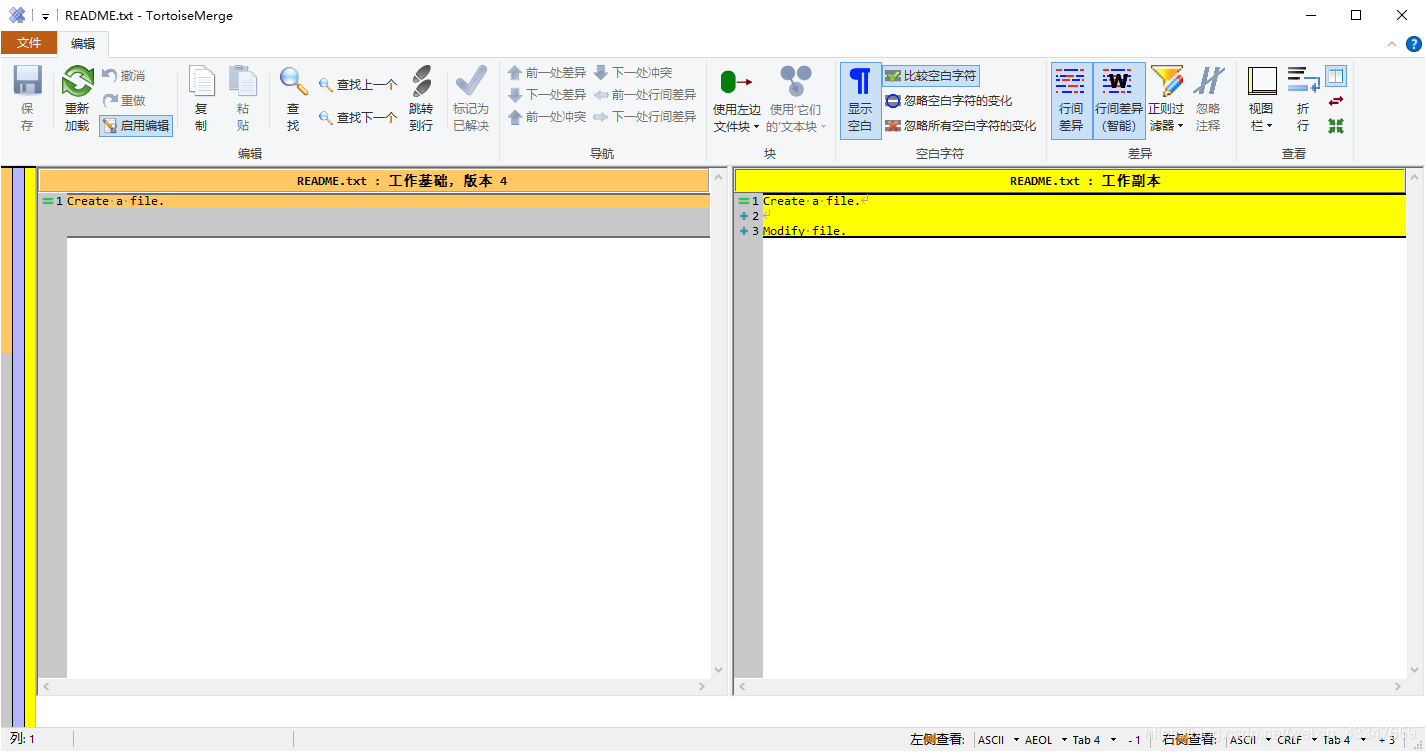Open the 查找 search tool

click(x=293, y=98)
